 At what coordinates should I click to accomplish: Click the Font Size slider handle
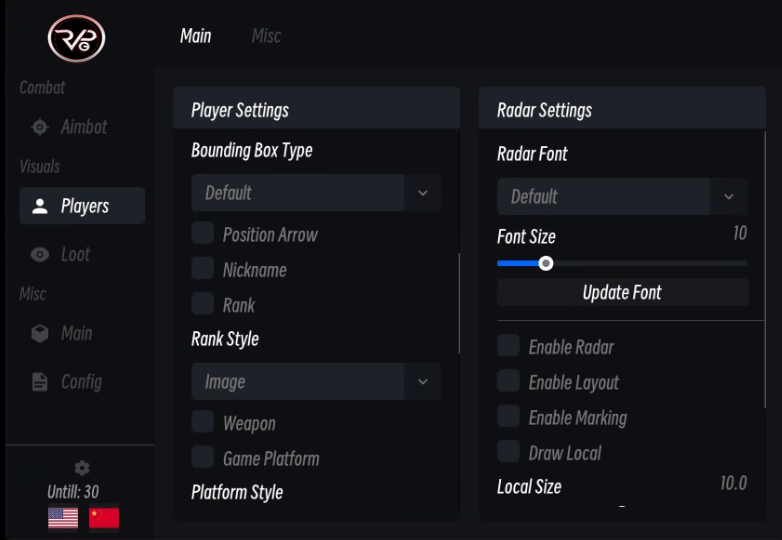coord(546,263)
